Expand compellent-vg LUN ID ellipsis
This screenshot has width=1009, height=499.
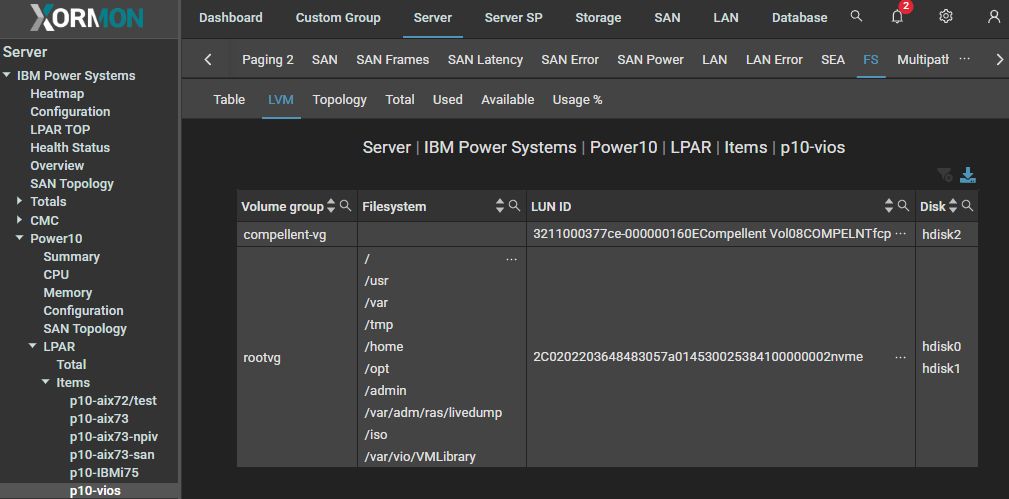901,233
